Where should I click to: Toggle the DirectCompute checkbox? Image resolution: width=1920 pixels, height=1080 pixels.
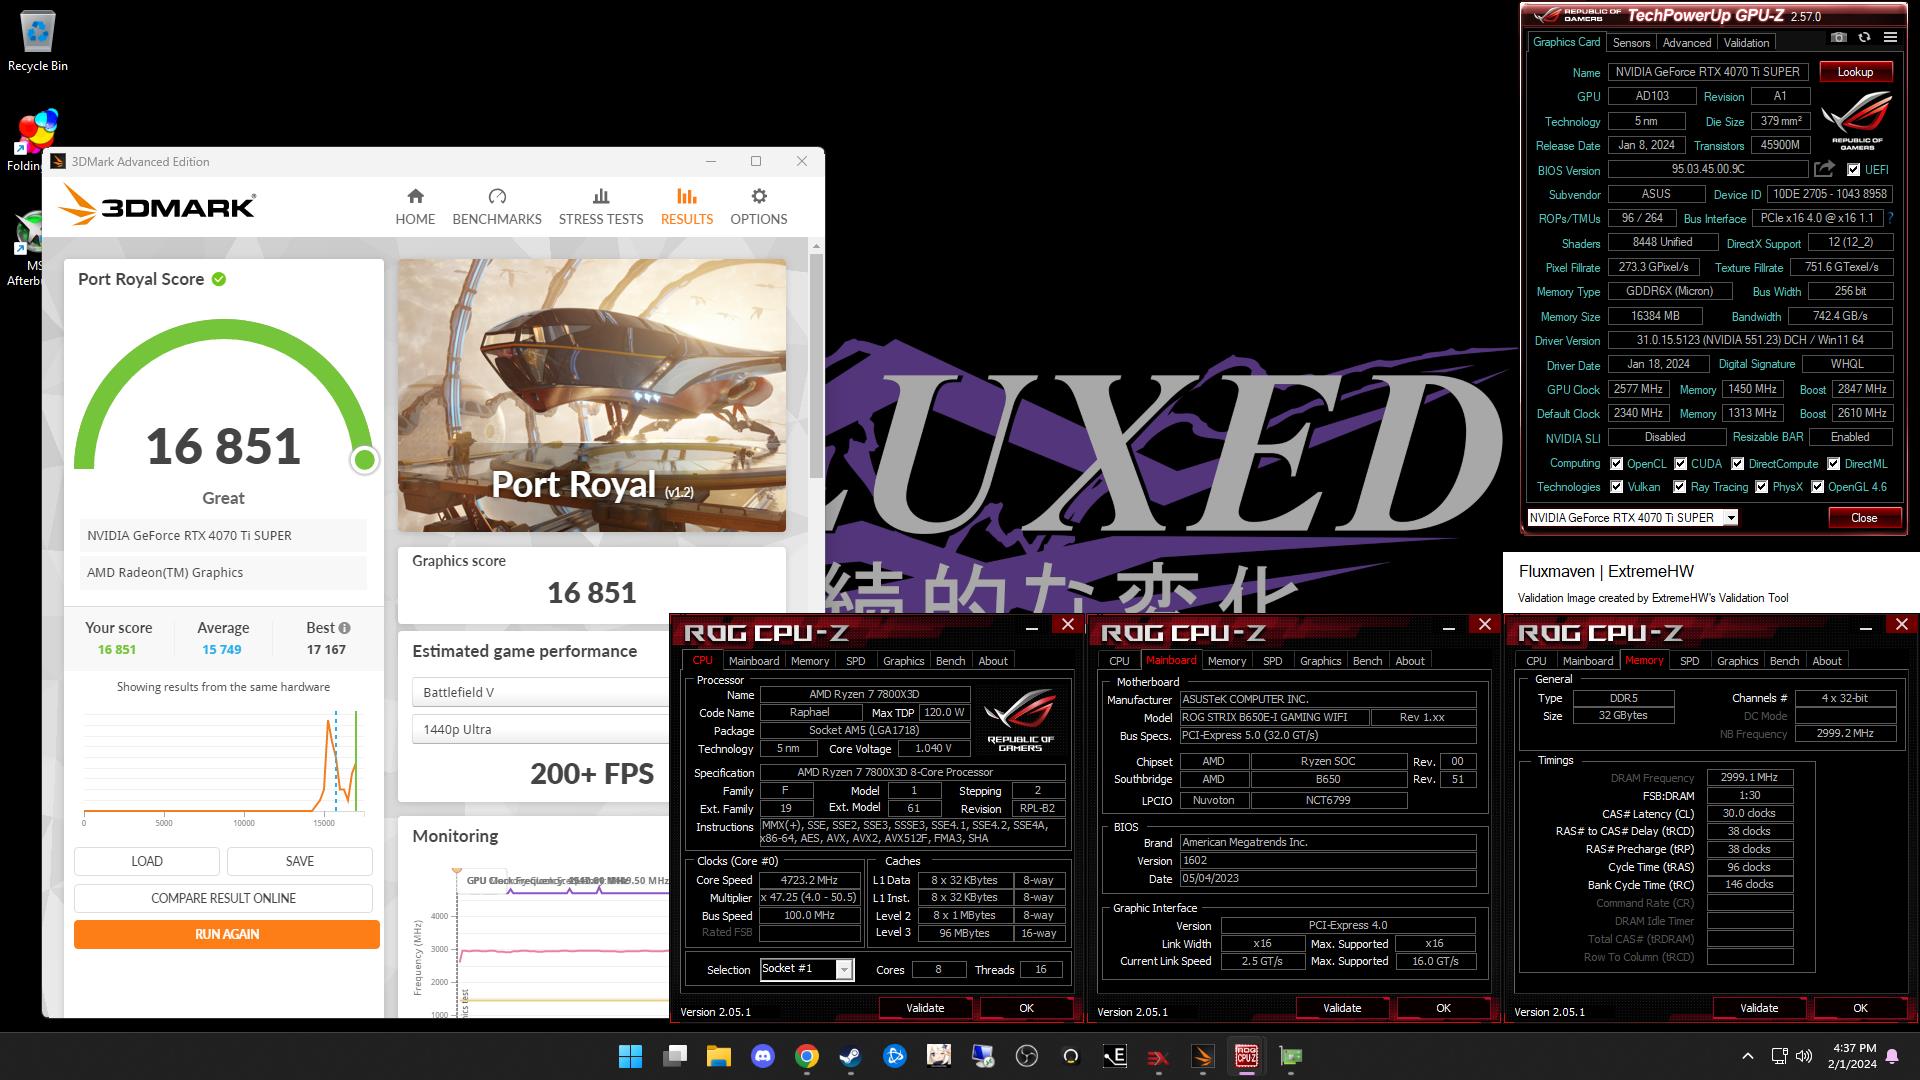1738,464
